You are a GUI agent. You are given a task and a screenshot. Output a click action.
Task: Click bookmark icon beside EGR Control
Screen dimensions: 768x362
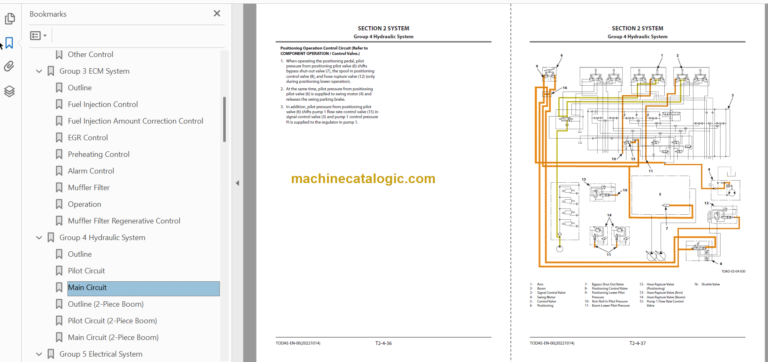[59, 138]
